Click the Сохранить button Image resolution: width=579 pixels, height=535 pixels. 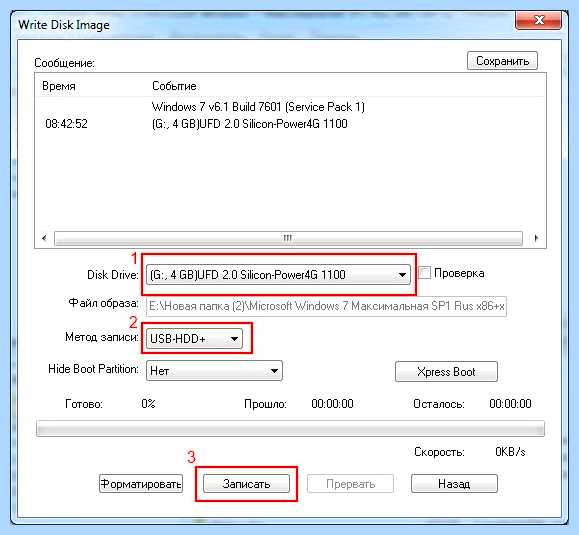point(502,61)
